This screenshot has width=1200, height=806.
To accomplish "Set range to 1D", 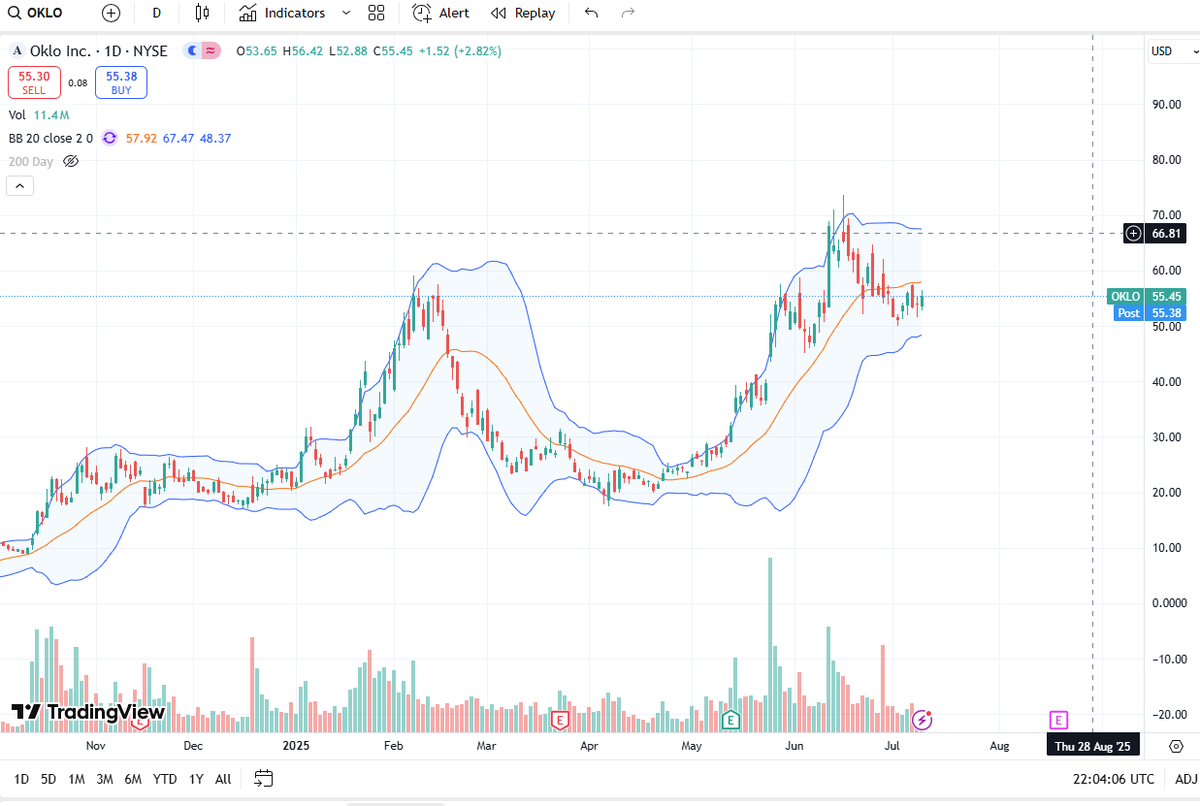I will [x=21, y=779].
